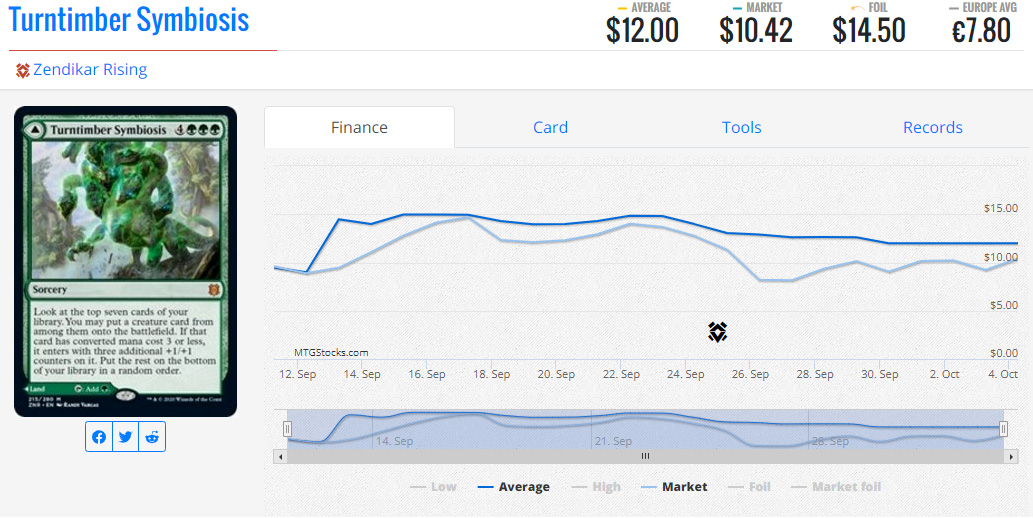Screen dimensions: 1033x518
Task: Show the High price series
Action: (x=596, y=487)
